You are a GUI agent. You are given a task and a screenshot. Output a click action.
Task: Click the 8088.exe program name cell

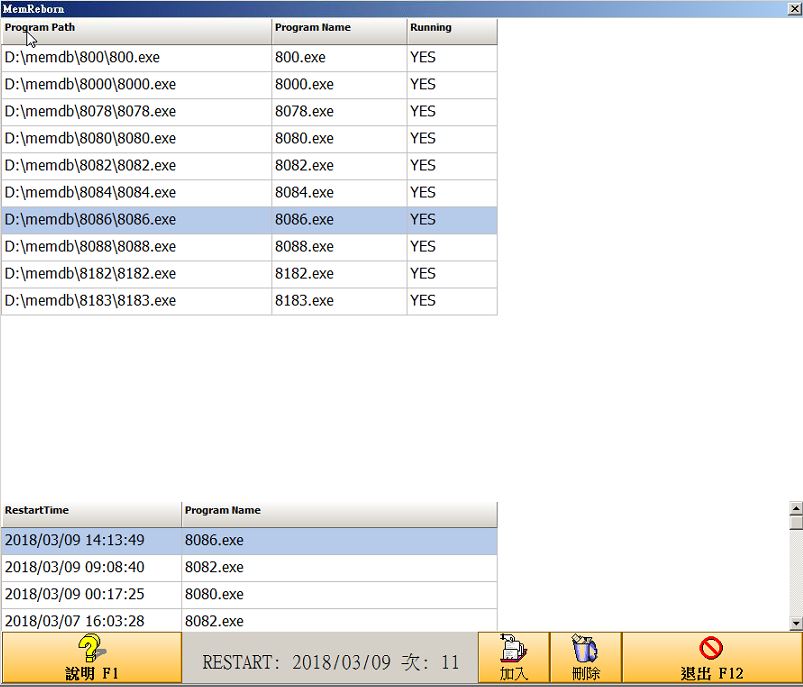click(339, 247)
